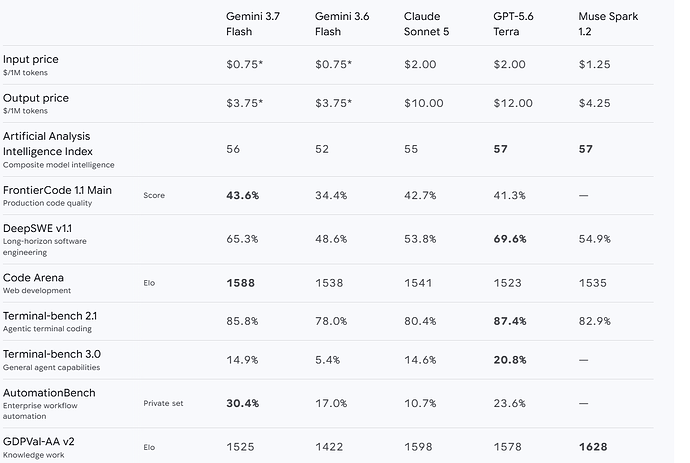
Task: Select the Terminal-bench 2.1 row label
Action: coord(50,316)
